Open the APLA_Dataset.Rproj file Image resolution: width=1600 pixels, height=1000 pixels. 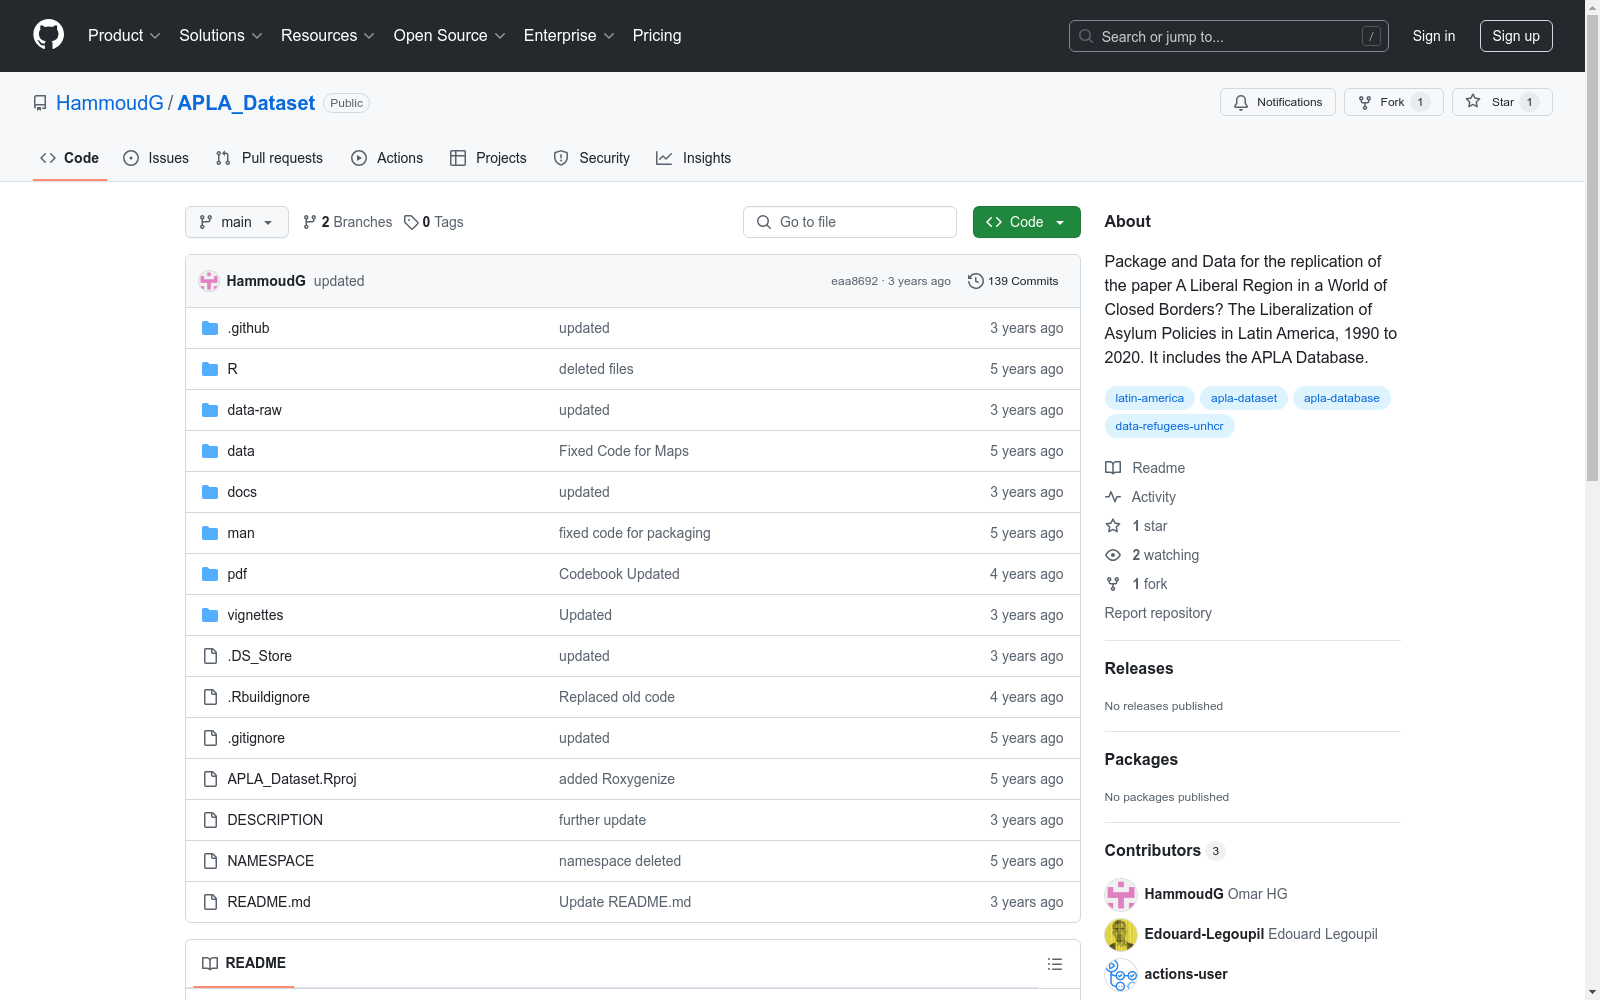[292, 779]
